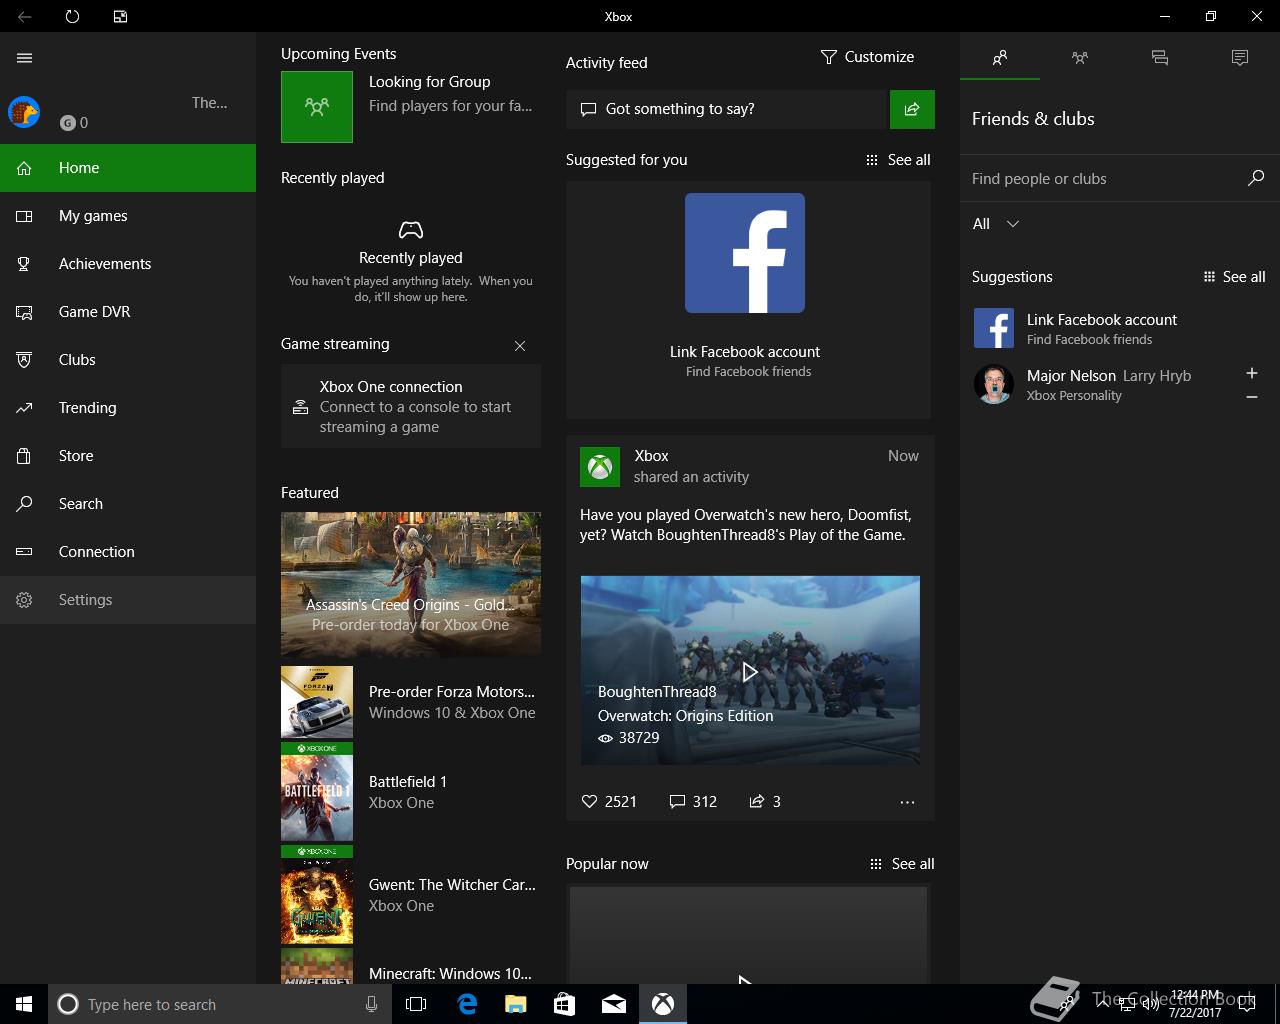Like the Overwatch post (2521)
This screenshot has height=1024, width=1280.
(x=609, y=802)
